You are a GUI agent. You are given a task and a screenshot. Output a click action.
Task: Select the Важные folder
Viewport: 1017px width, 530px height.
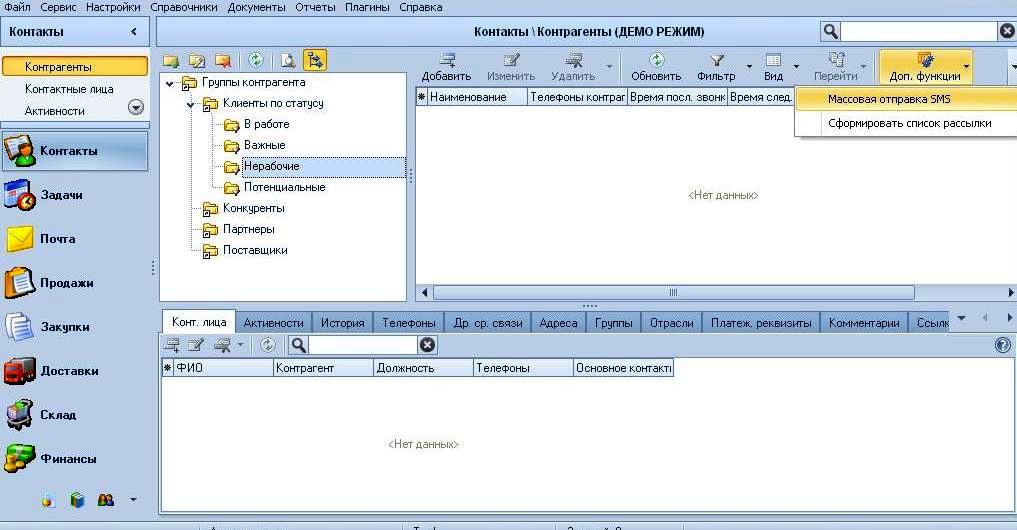pyautogui.click(x=265, y=145)
